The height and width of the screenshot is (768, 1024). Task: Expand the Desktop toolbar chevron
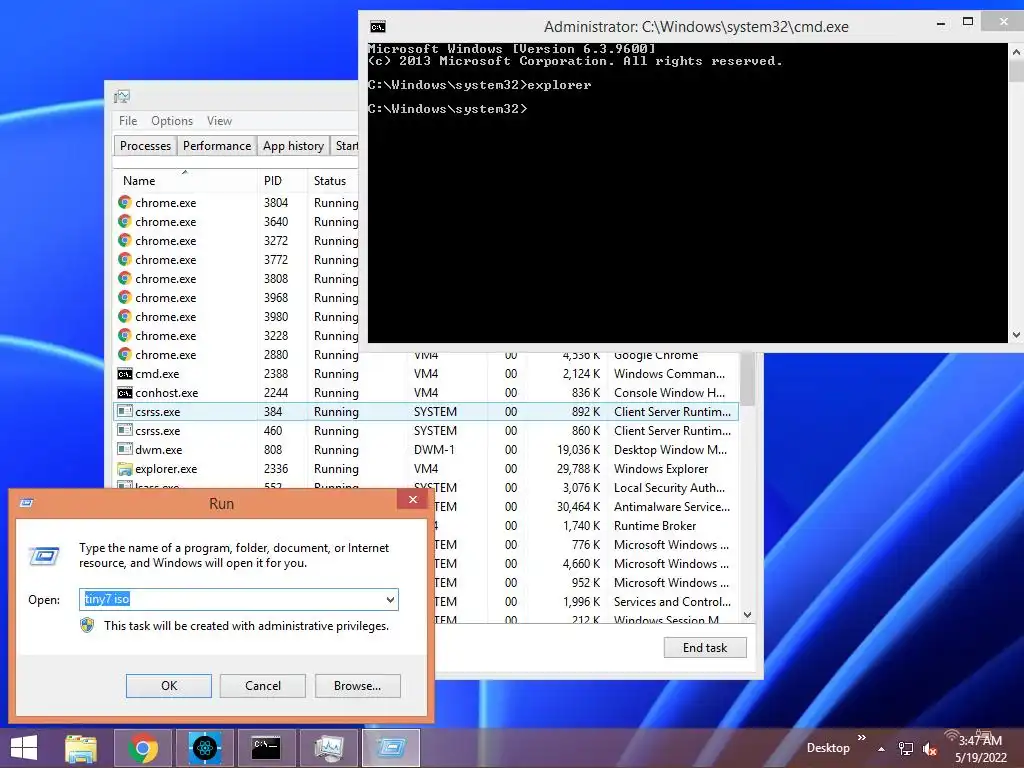click(x=861, y=737)
